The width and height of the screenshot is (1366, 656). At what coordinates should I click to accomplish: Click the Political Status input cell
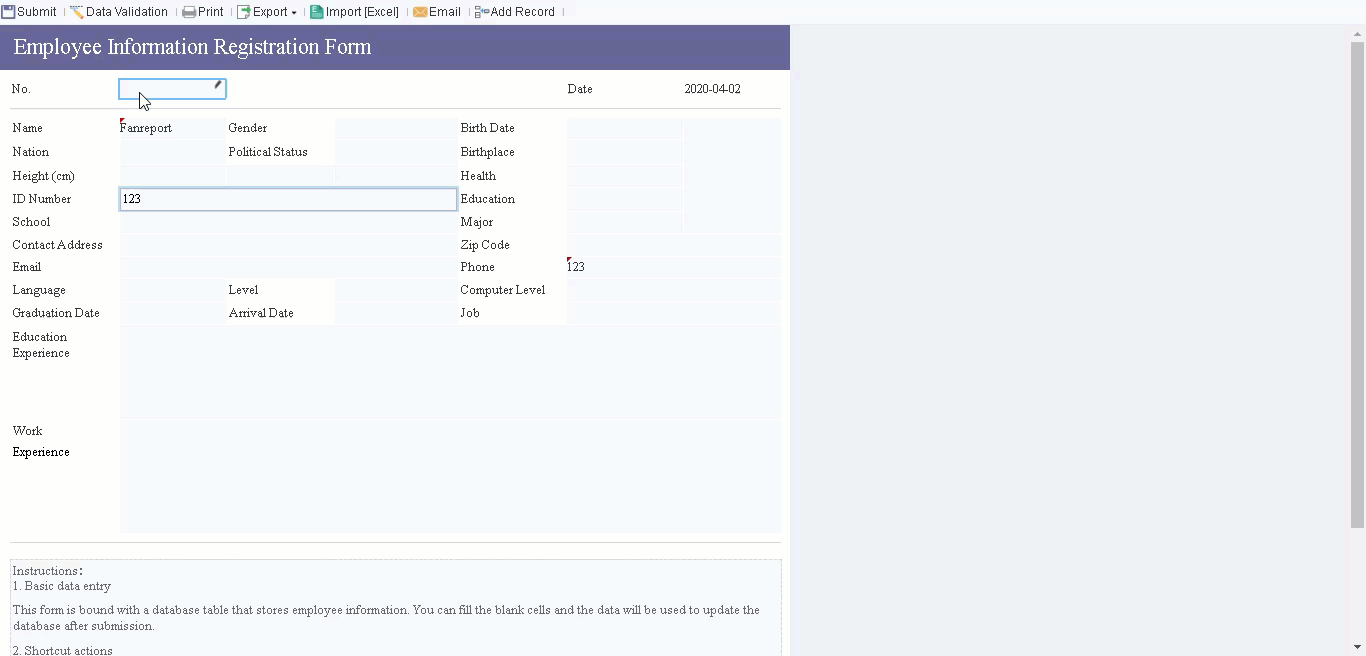[396, 152]
